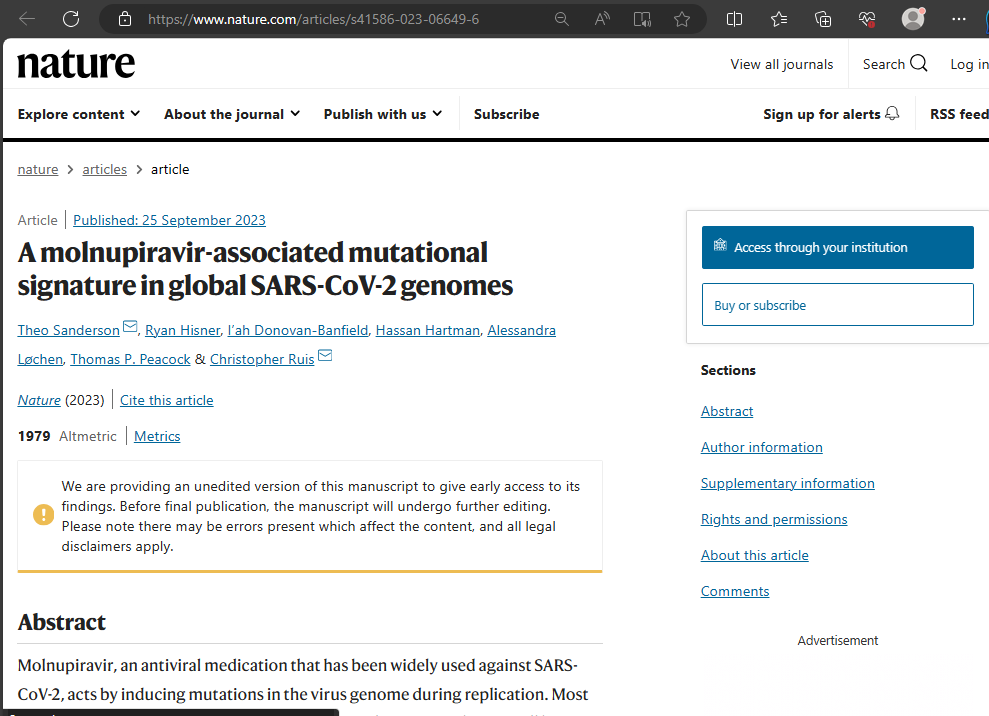Click the alerts bell icon
The height and width of the screenshot is (716, 989).
point(892,114)
